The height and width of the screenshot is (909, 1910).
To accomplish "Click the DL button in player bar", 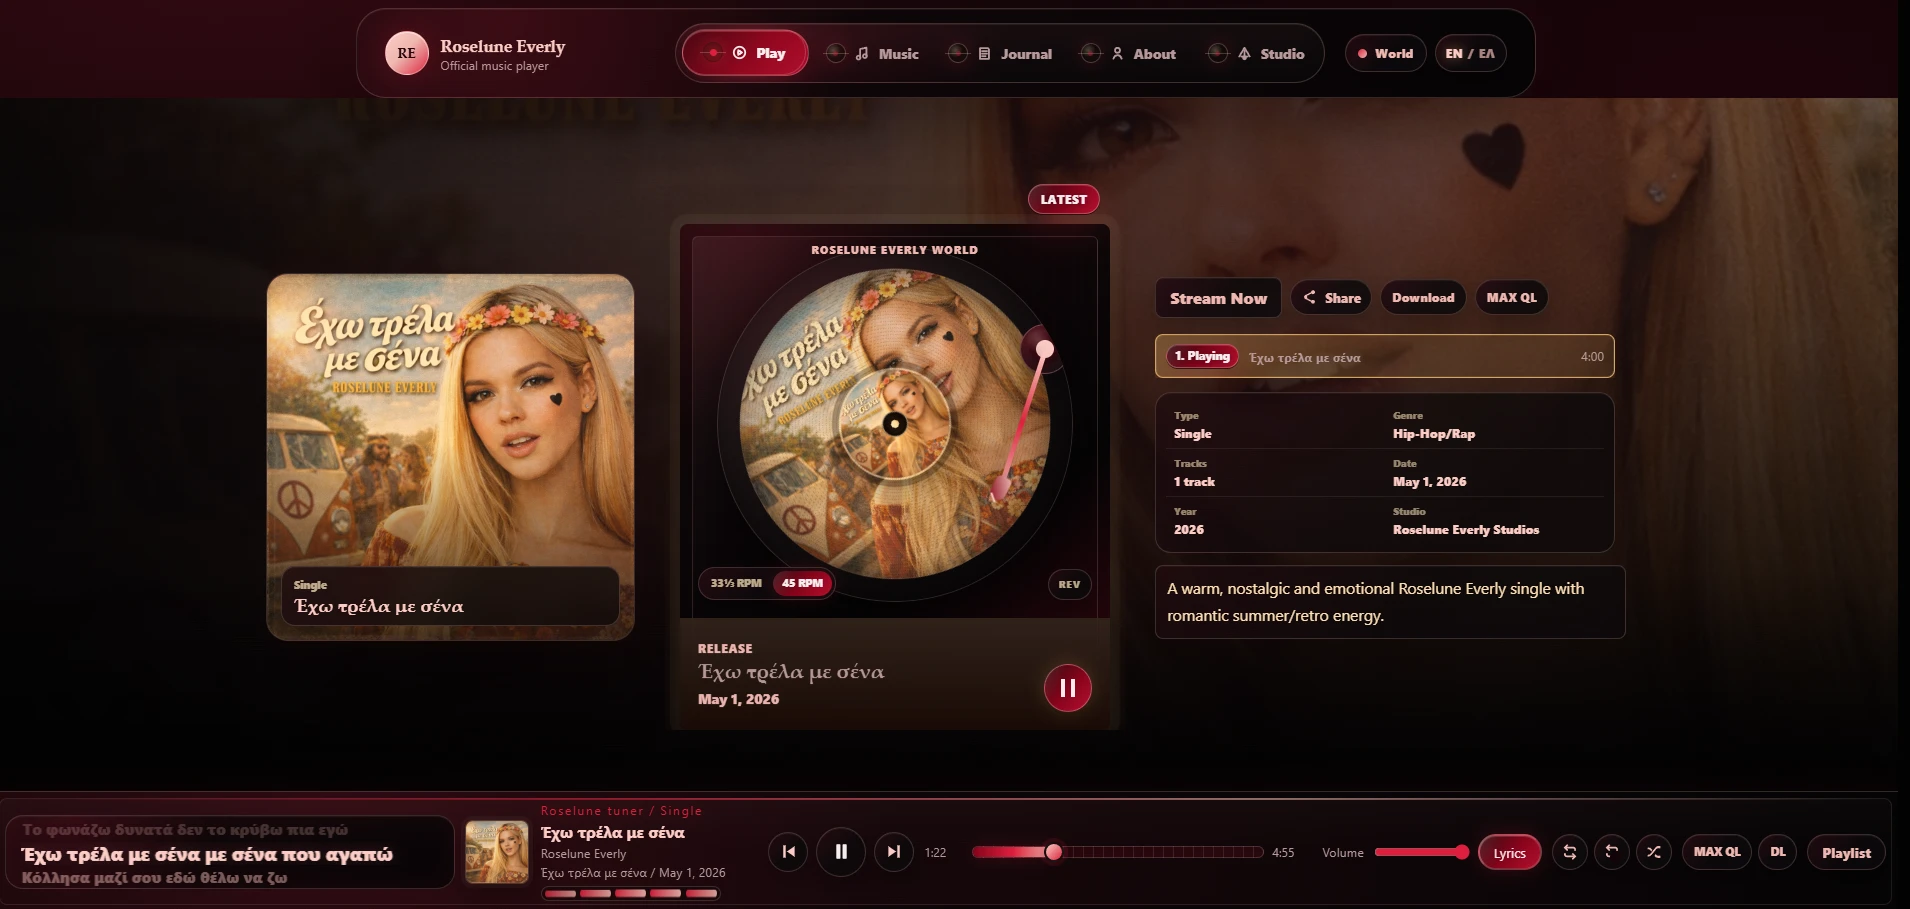I will click(x=1777, y=852).
